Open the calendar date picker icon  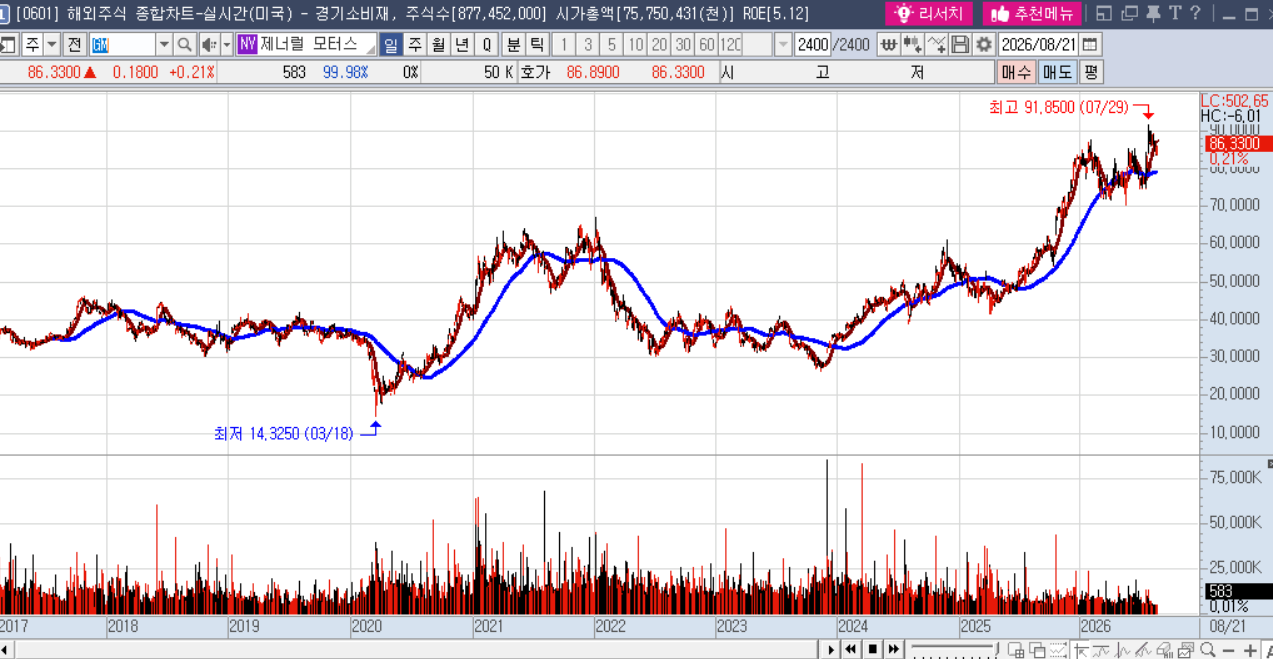click(1089, 45)
